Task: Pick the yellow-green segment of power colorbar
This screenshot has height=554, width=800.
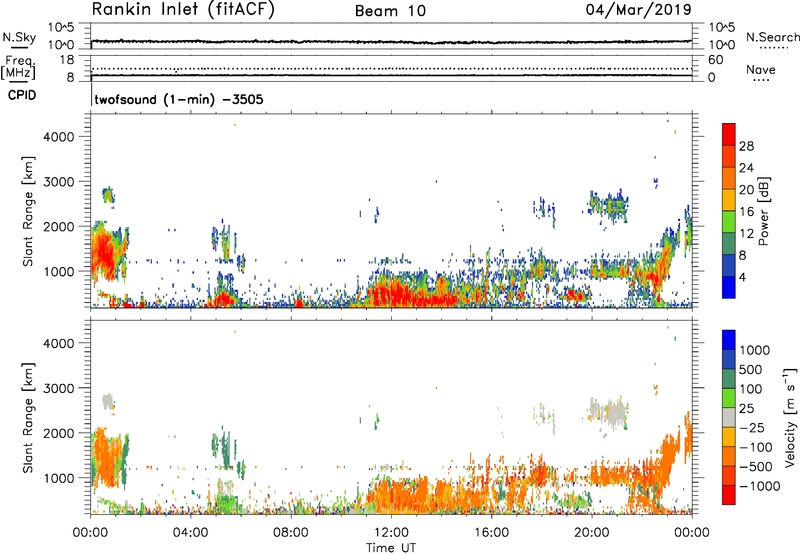Action: point(729,222)
